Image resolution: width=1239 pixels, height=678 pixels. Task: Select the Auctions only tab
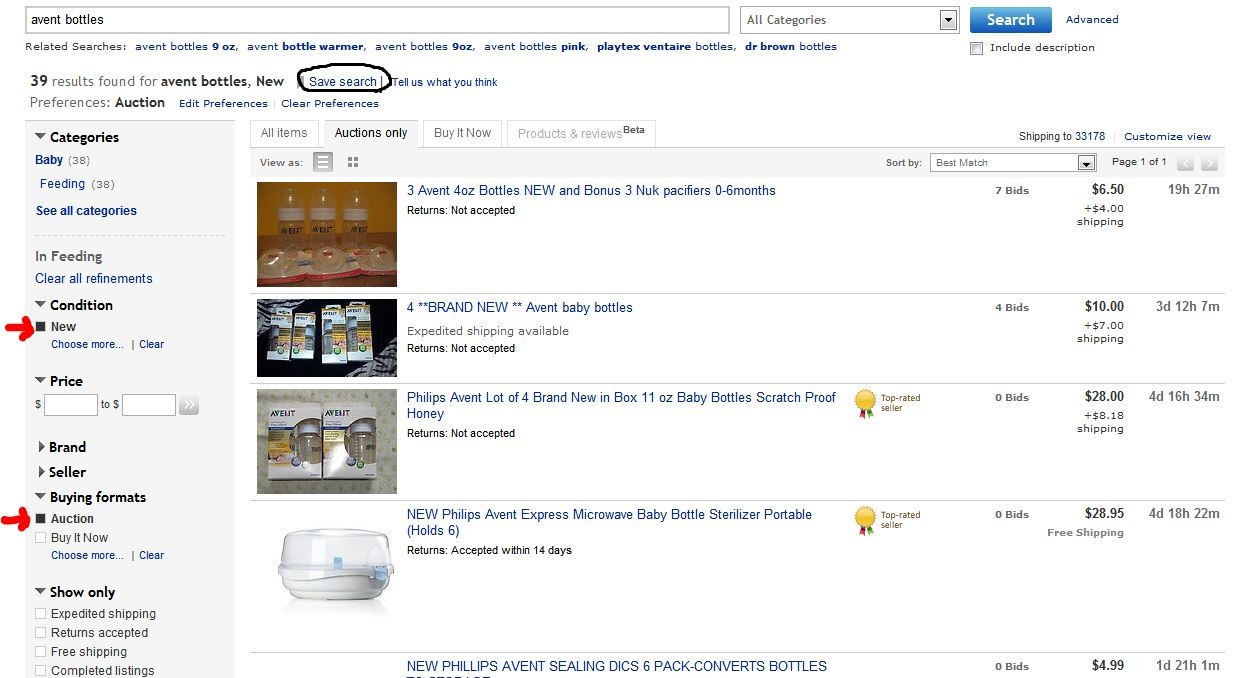(x=371, y=133)
